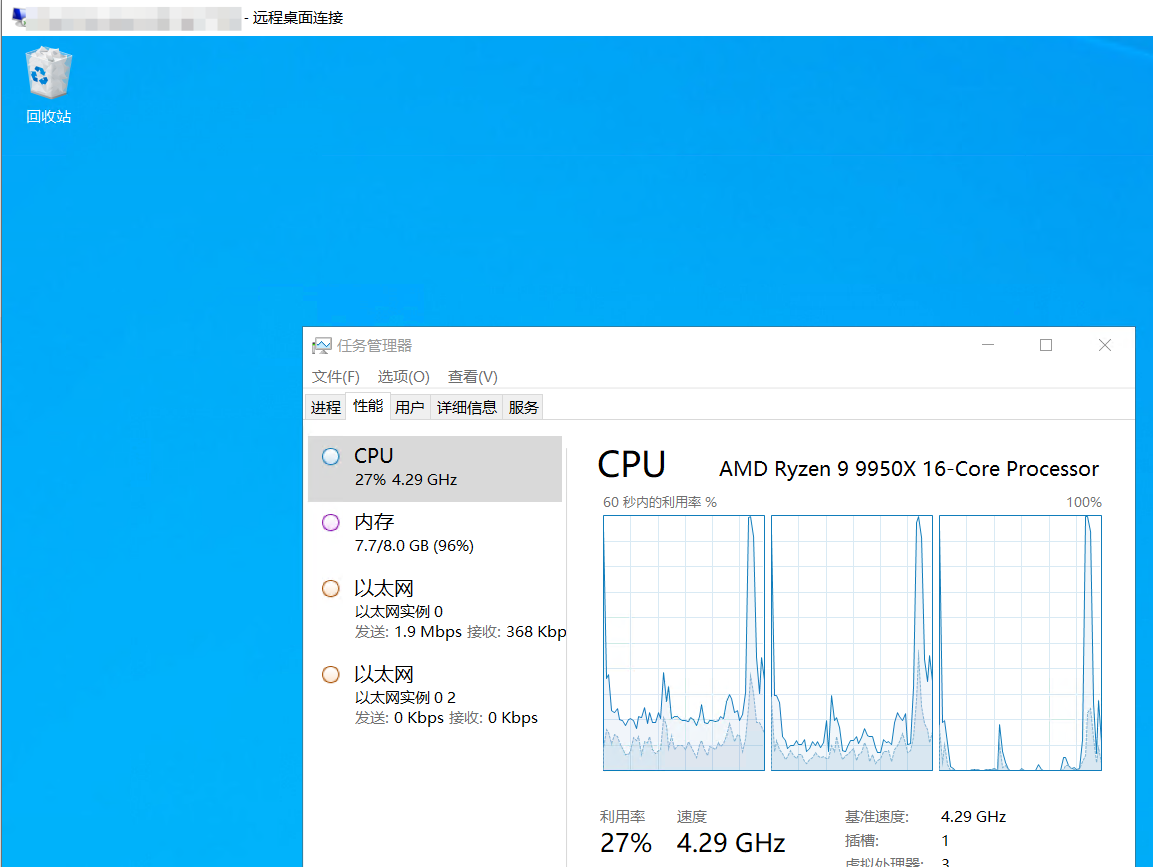This screenshot has width=1153, height=867.
Task: Switch to the 用户 tab
Action: (409, 407)
